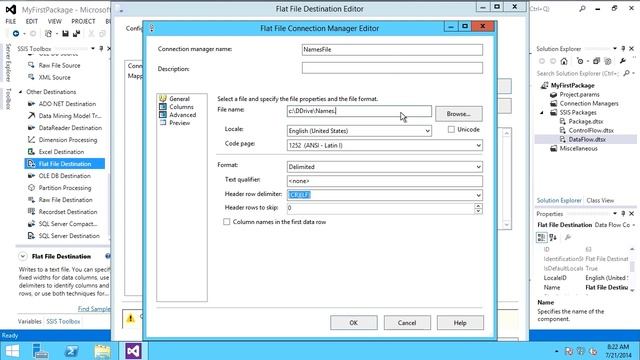Image resolution: width=640 pixels, height=360 pixels.
Task: Open the Preview page in connection editor
Action: point(180,123)
